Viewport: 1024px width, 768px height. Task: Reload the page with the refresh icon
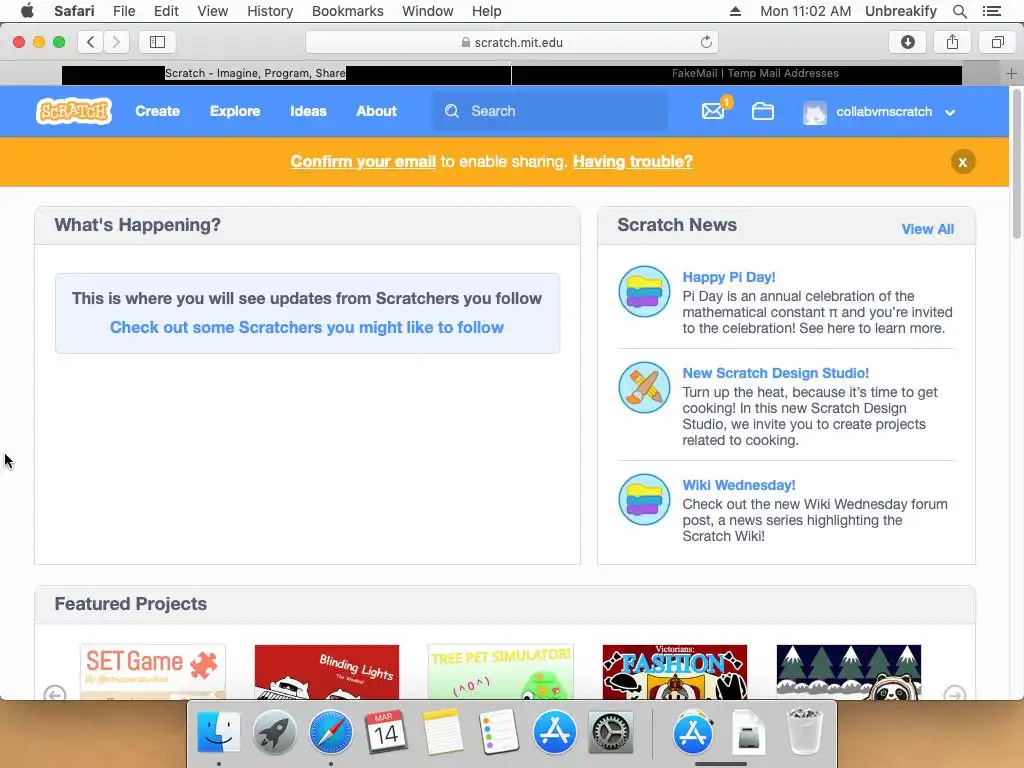coord(706,42)
